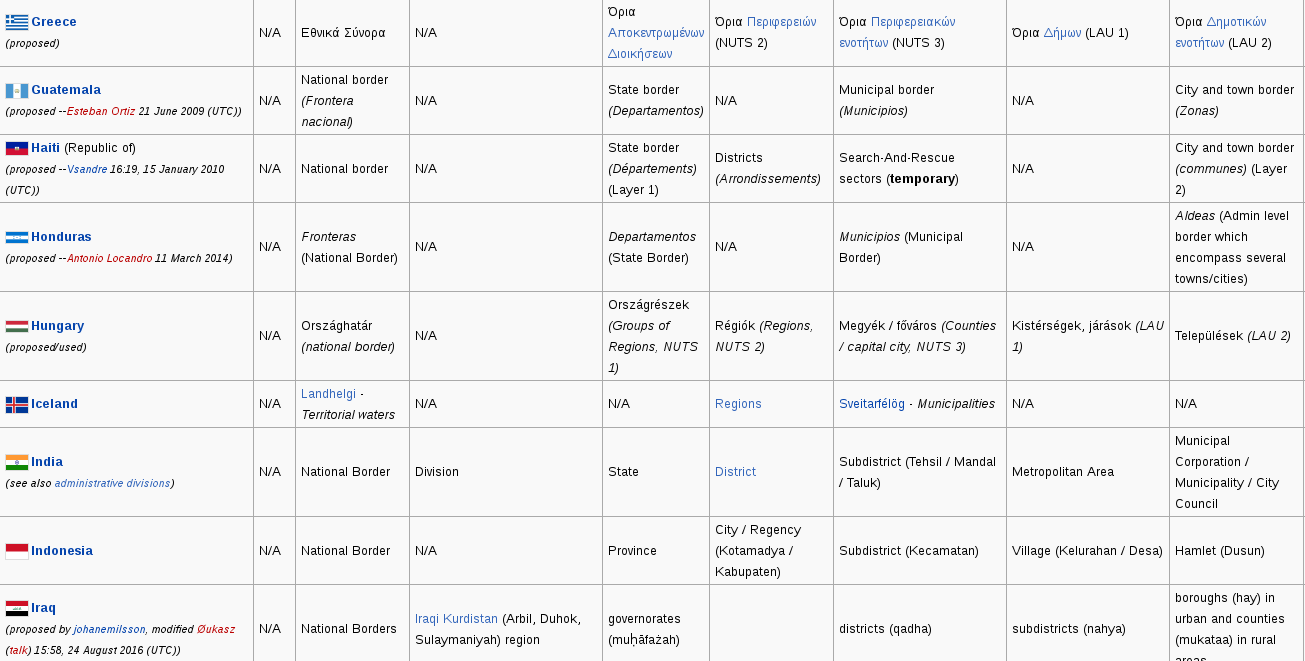Open the Esteban Ortiz user link
The image size is (1305, 661).
coord(101,111)
